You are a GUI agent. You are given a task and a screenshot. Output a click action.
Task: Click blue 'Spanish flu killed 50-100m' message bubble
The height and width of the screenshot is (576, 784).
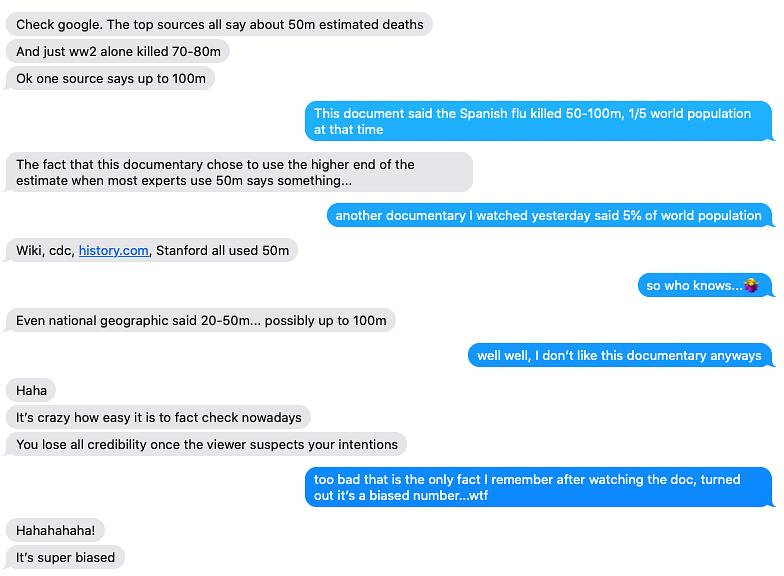pyautogui.click(x=539, y=121)
